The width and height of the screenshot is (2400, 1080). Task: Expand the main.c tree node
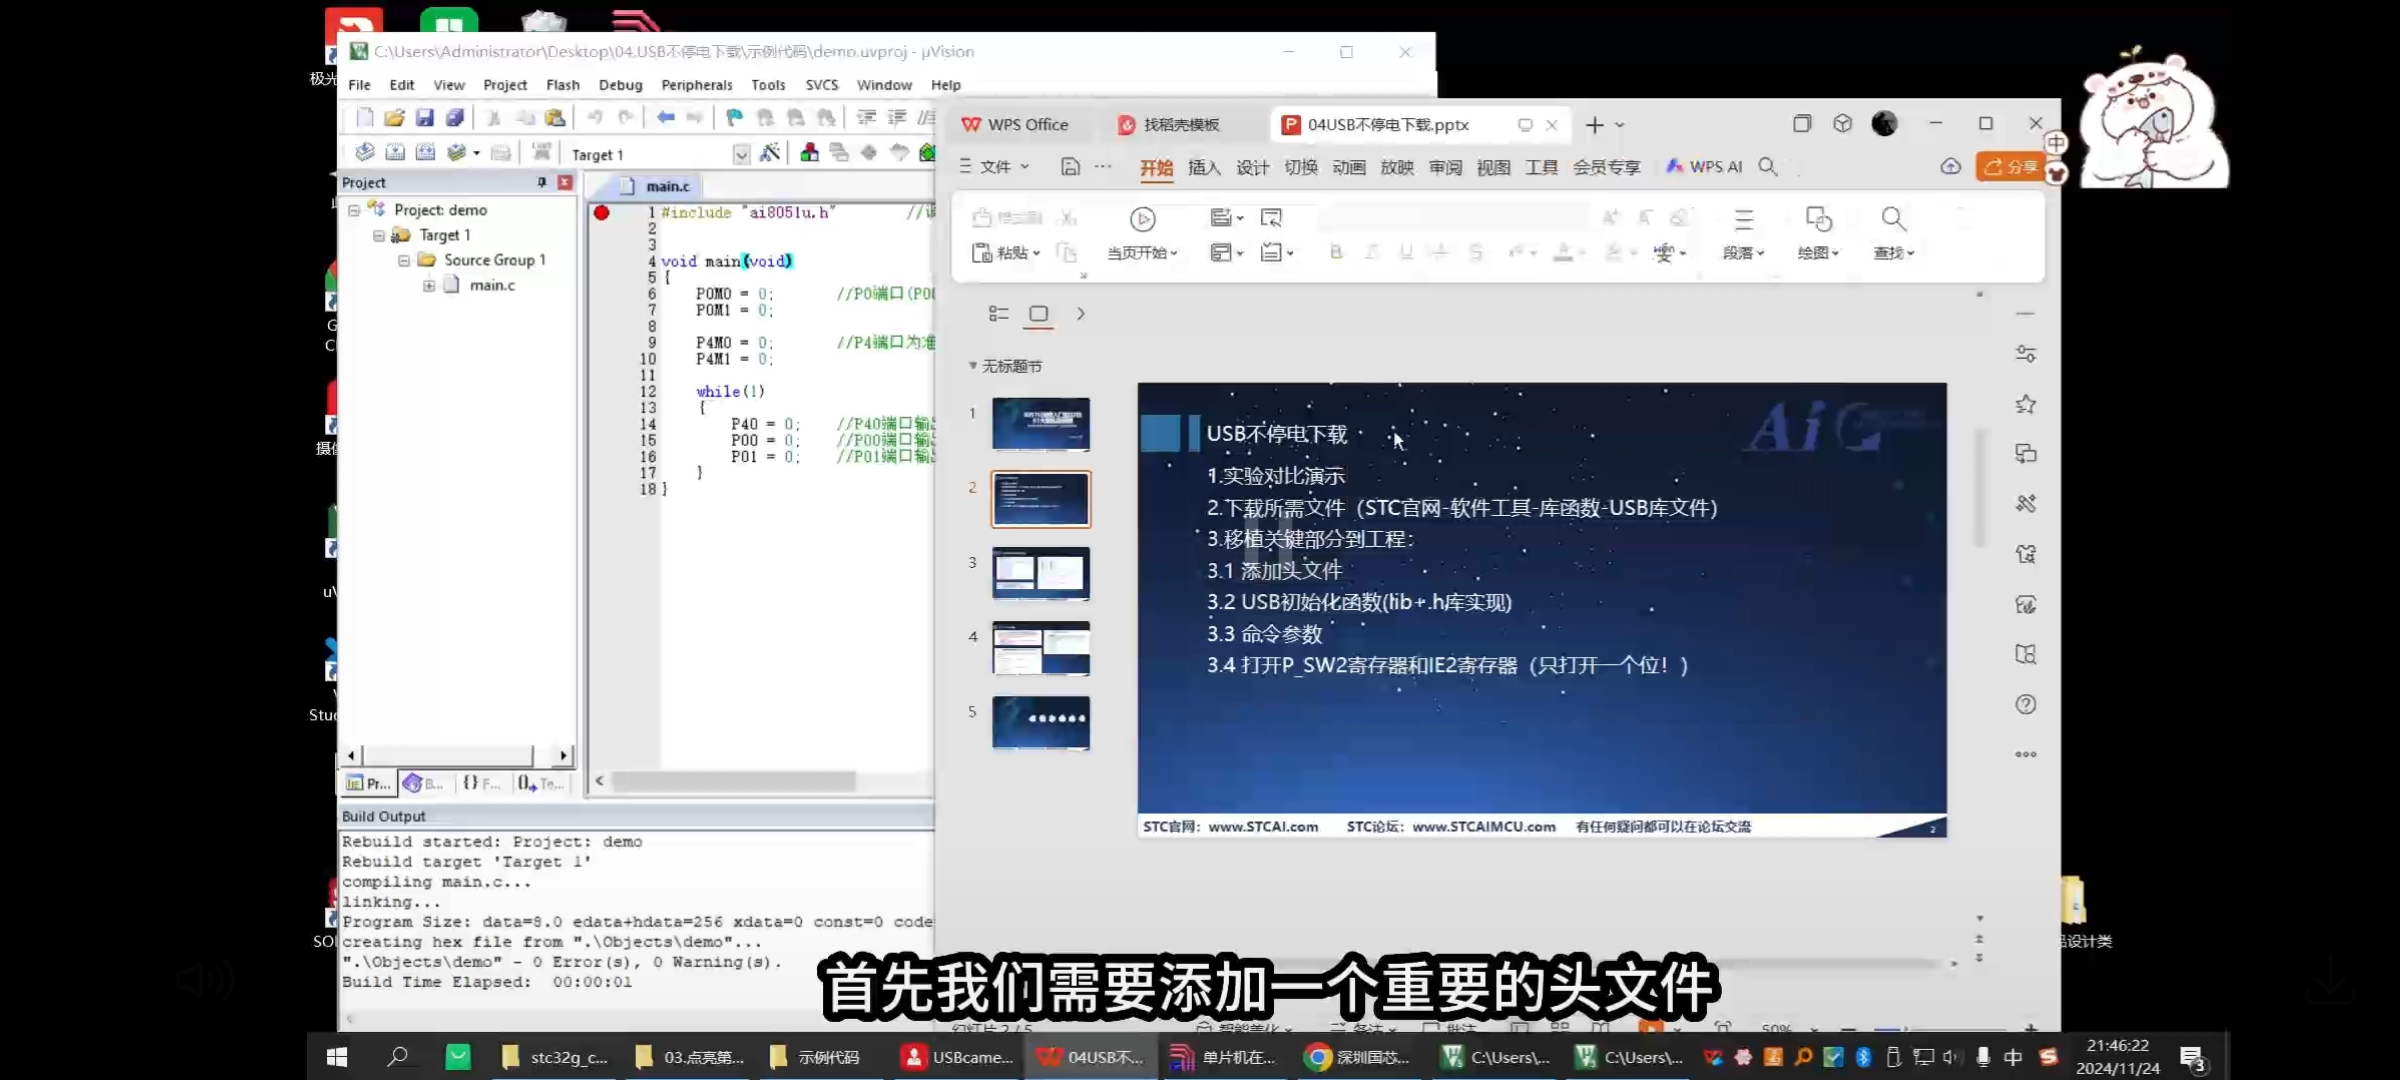(429, 286)
